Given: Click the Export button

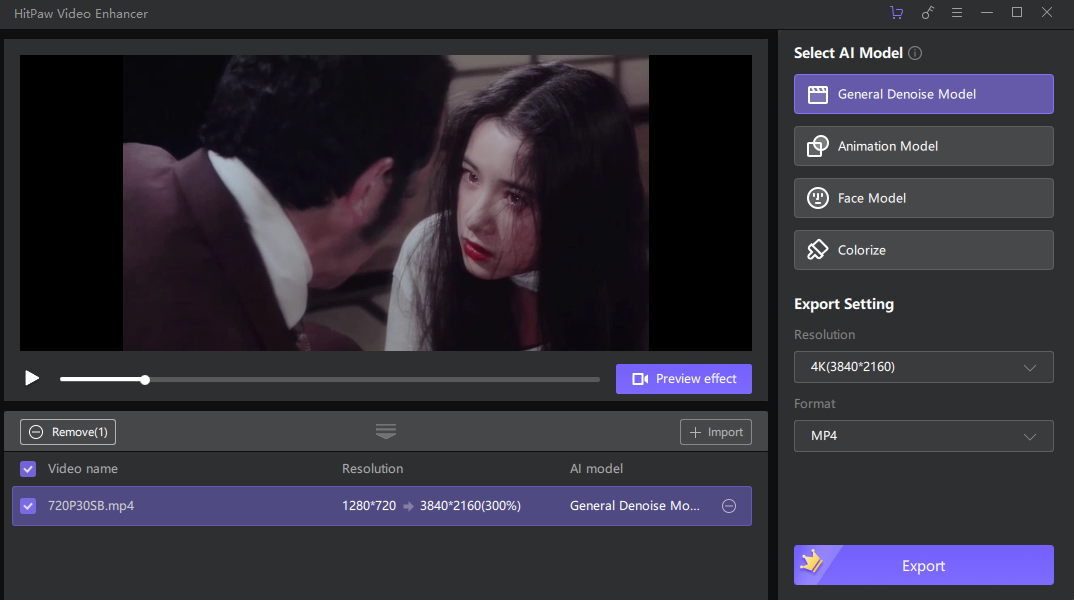Looking at the screenshot, I should click(x=923, y=565).
